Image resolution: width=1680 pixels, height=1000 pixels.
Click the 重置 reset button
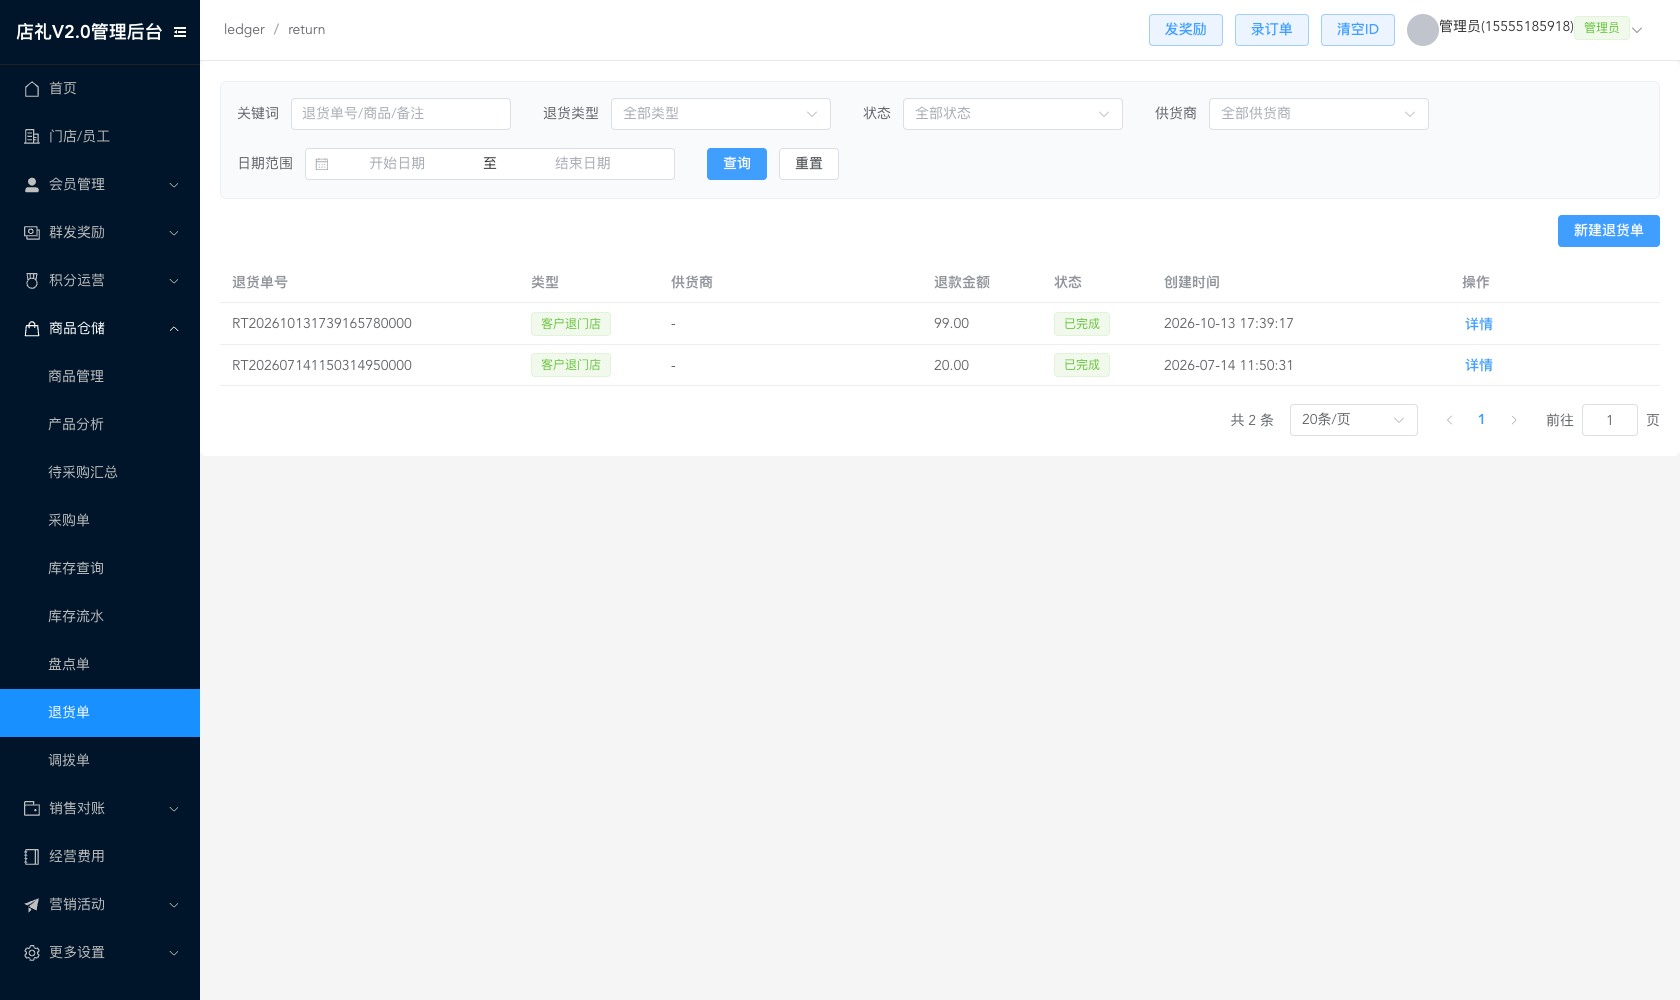tap(809, 164)
